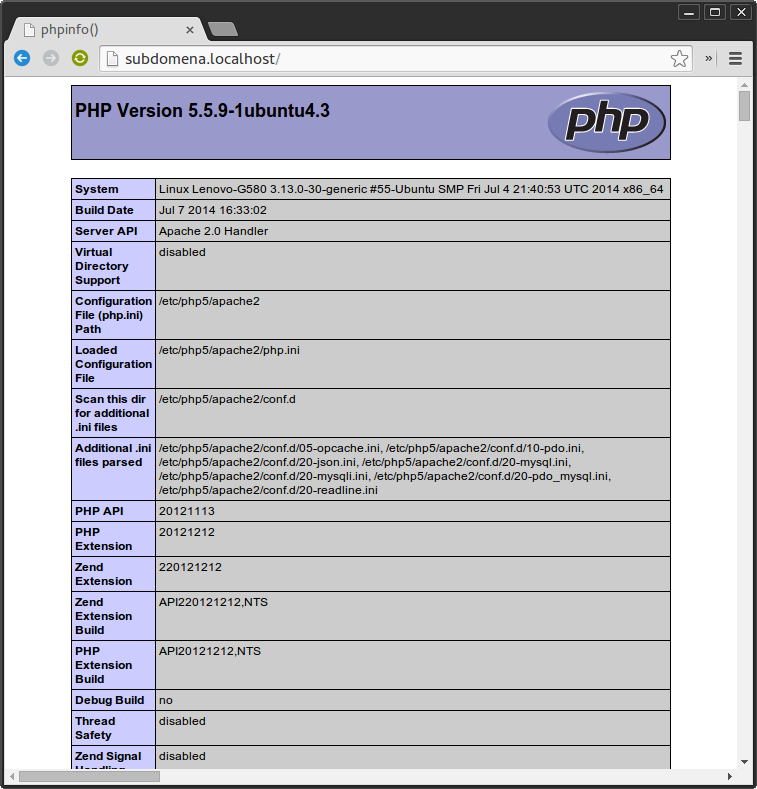Click the Loaded Configuration File label
Screen dimensions: 757x789
coord(113,364)
